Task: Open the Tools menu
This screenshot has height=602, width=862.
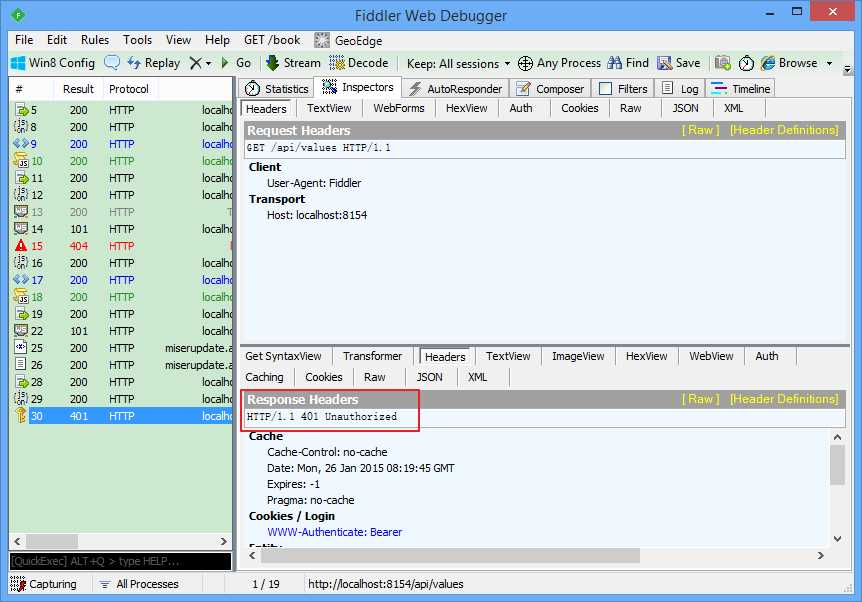Action: tap(137, 40)
